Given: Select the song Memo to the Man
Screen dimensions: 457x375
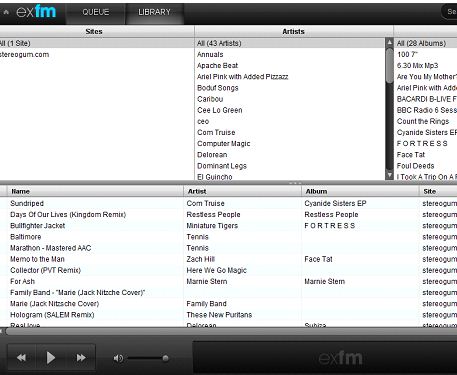Looking at the screenshot, I should click(37, 259).
